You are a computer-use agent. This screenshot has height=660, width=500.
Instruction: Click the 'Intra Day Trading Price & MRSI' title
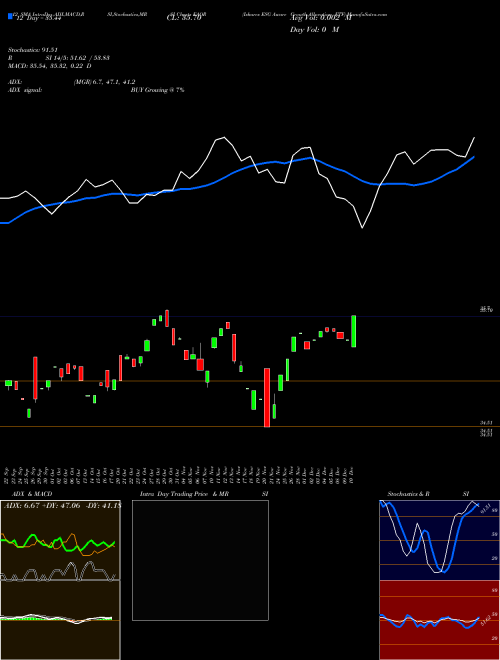pos(204,494)
